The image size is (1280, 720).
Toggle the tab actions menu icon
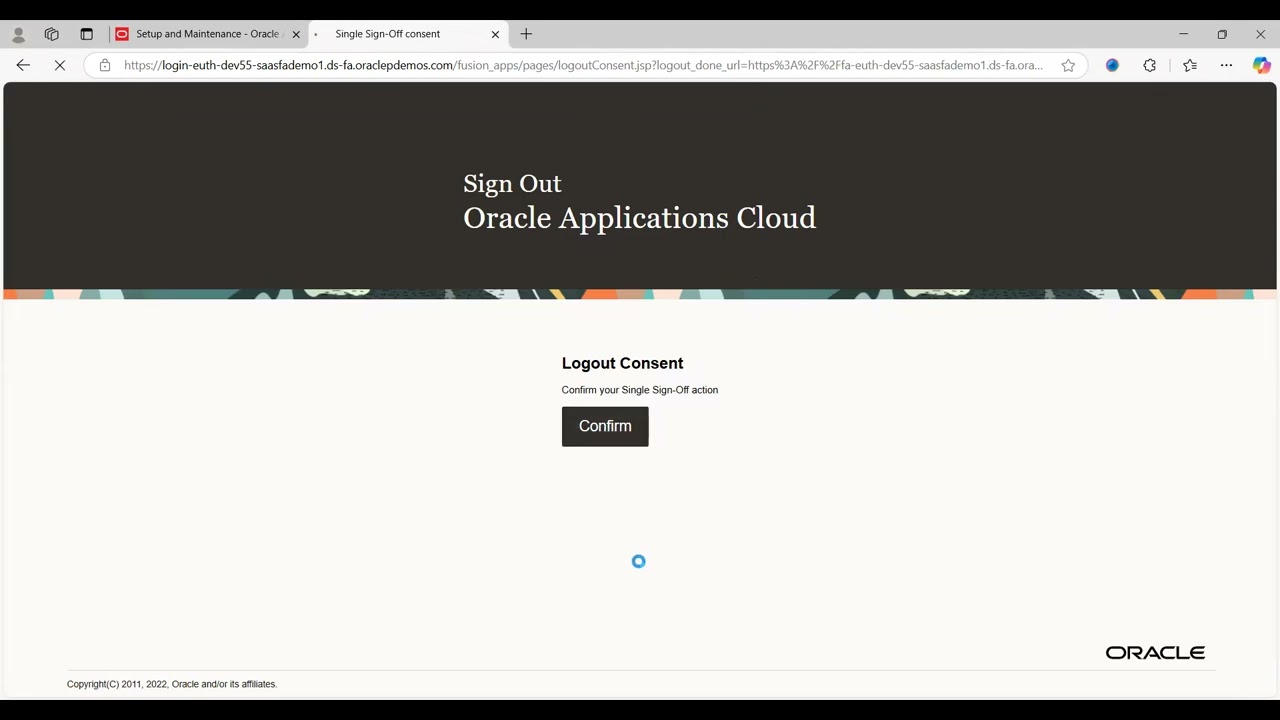(x=86, y=34)
